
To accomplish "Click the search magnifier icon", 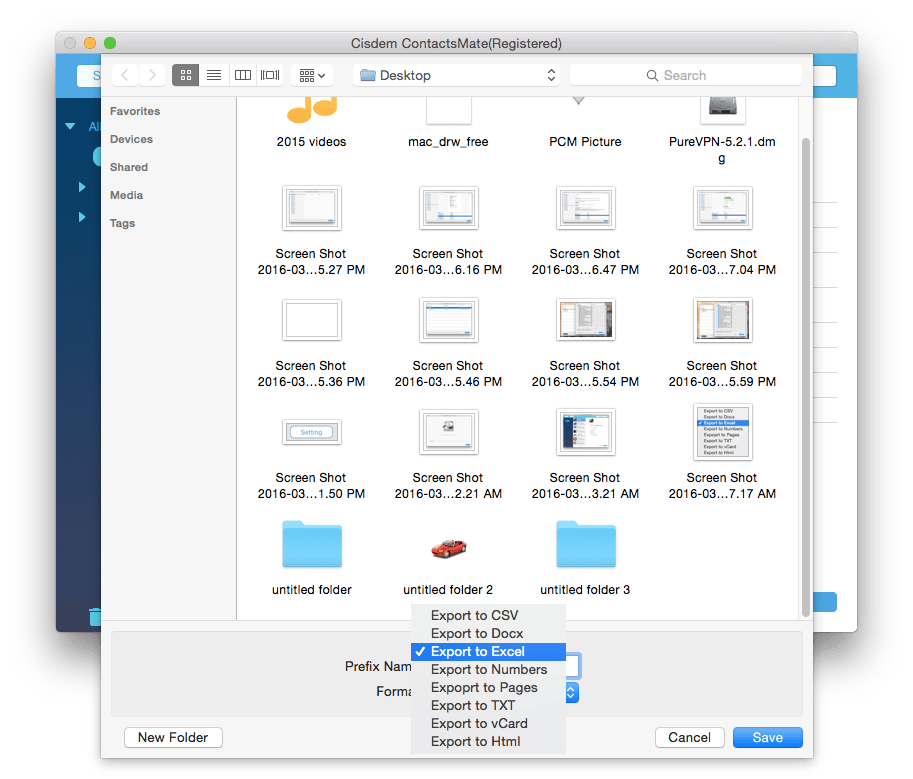I will click(x=653, y=75).
